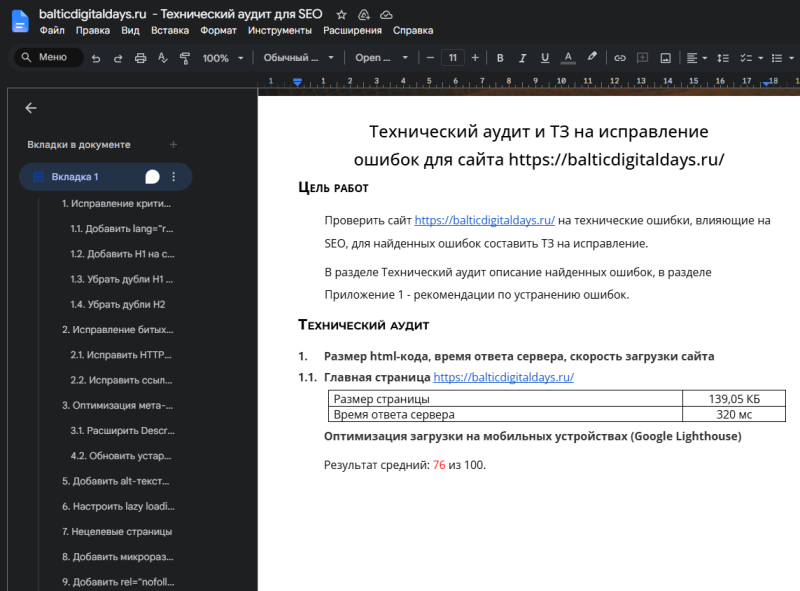Open the Формат menu
800x591 pixels.
pyautogui.click(x=218, y=31)
